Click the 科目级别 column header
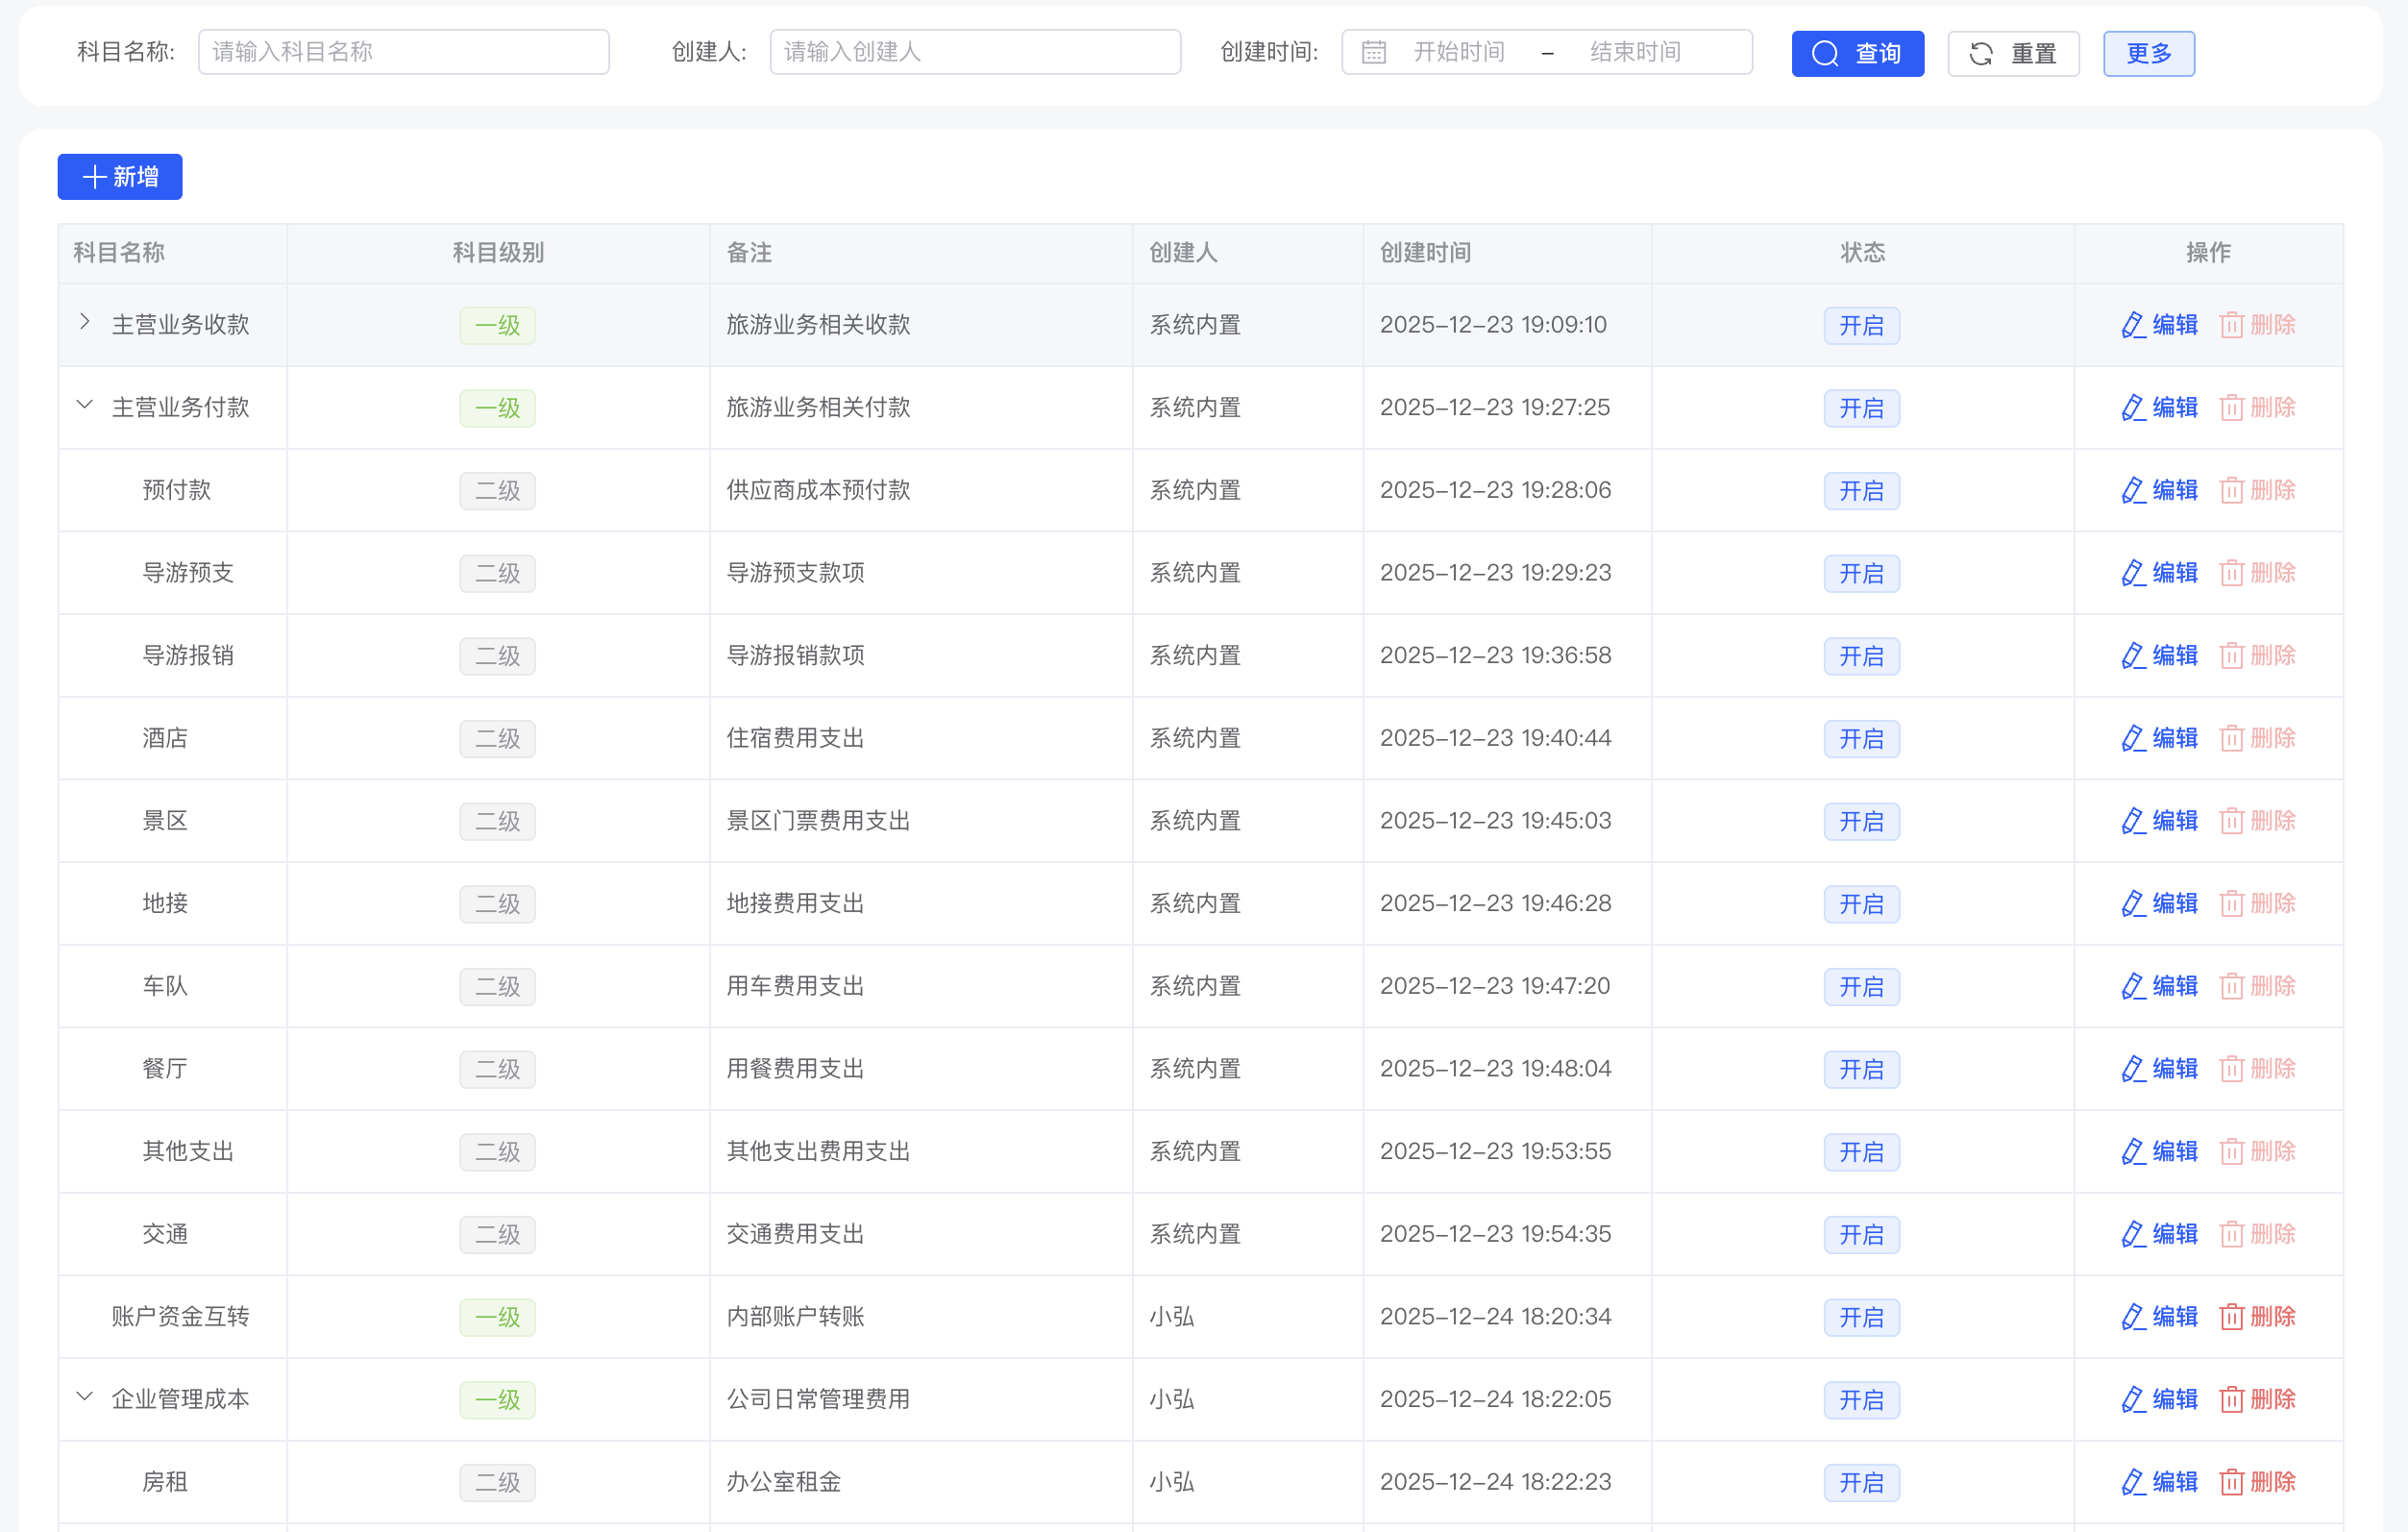Image resolution: width=2408 pixels, height=1532 pixels. point(498,253)
